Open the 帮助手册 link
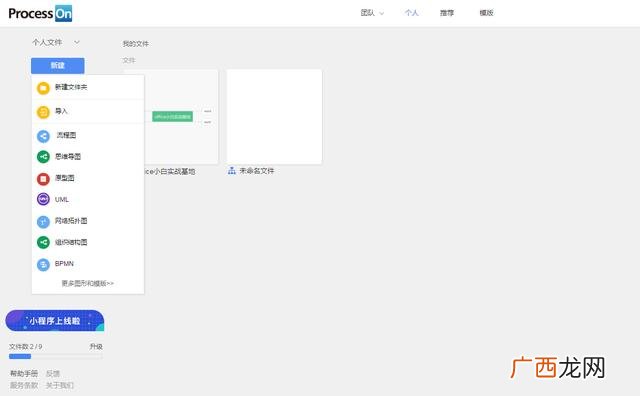 pyautogui.click(x=24, y=374)
